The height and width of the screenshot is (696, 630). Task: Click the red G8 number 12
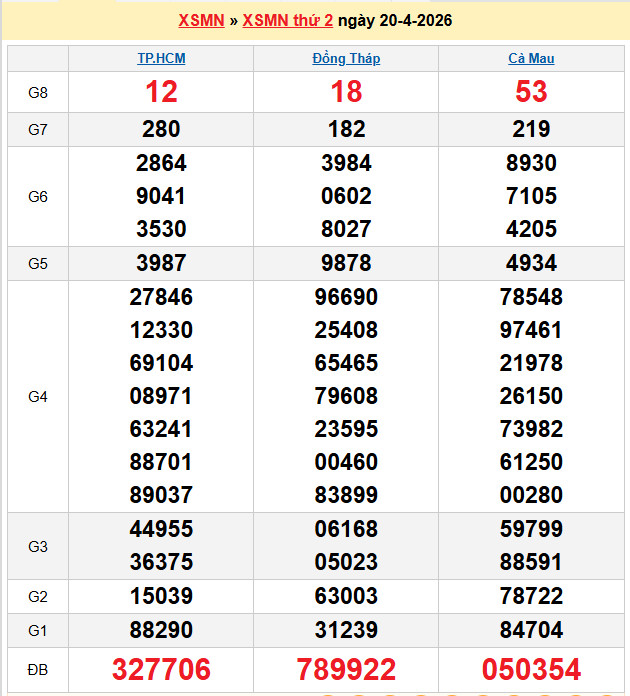pos(161,92)
